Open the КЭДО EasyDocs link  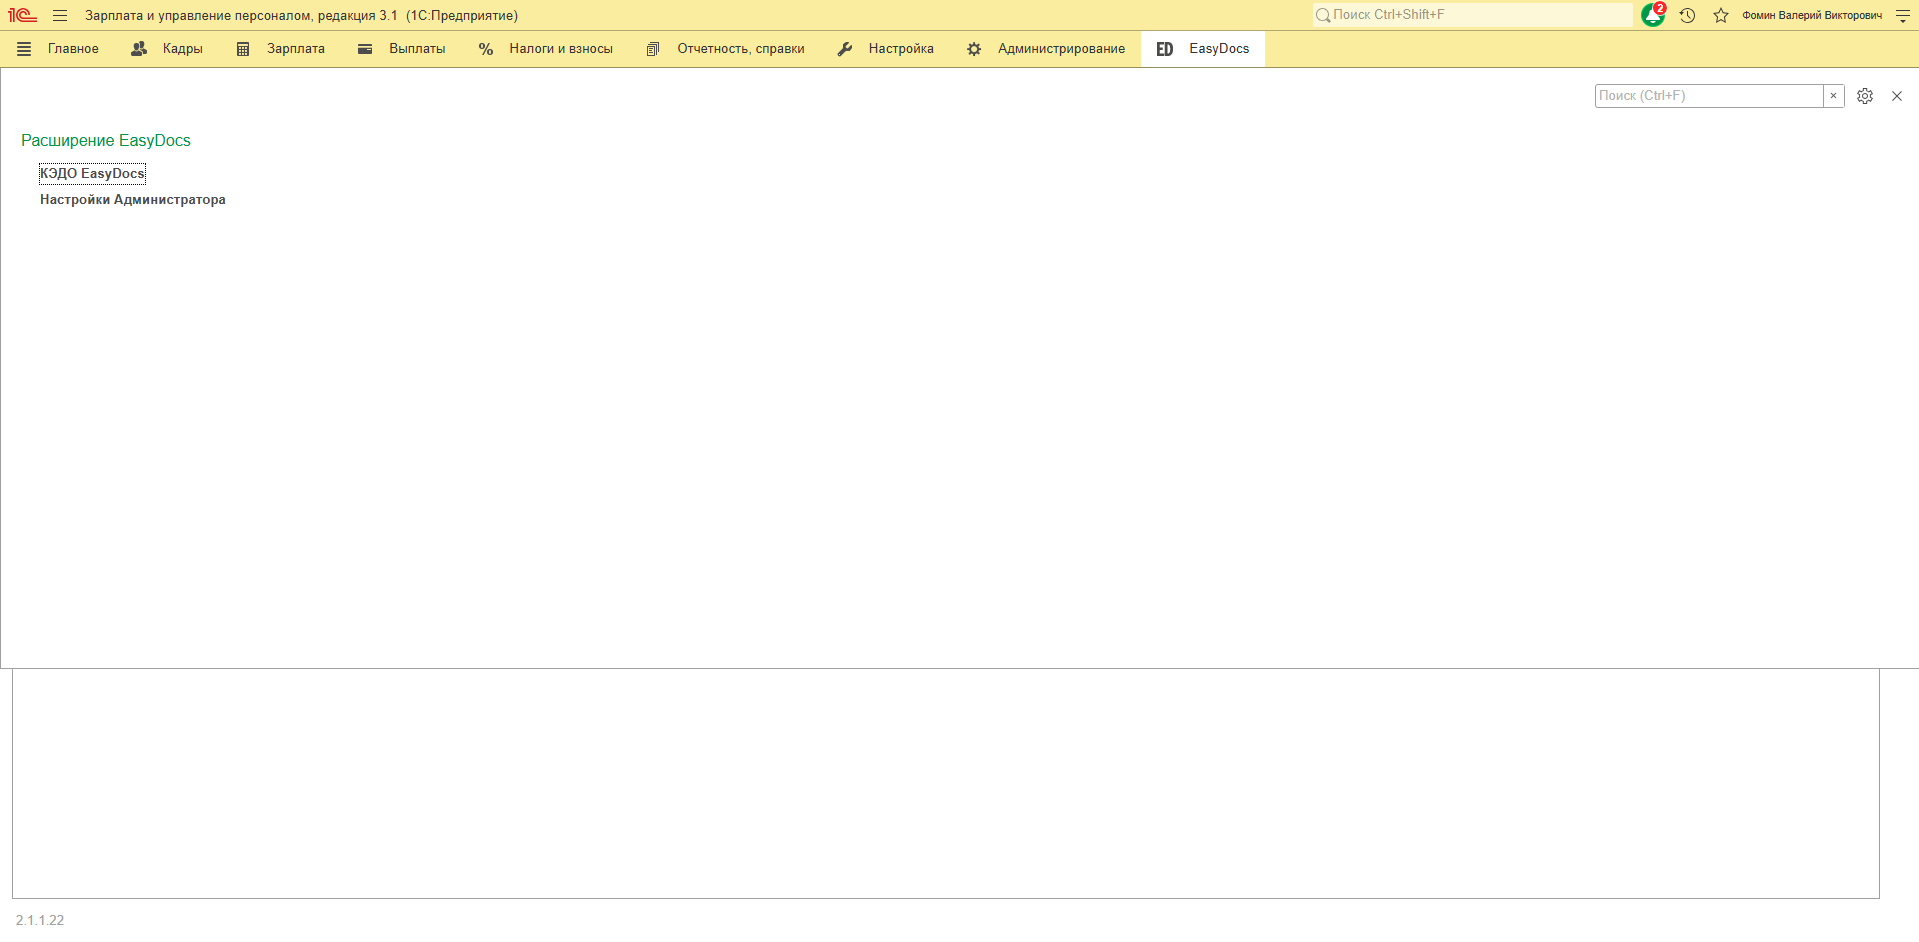(92, 174)
